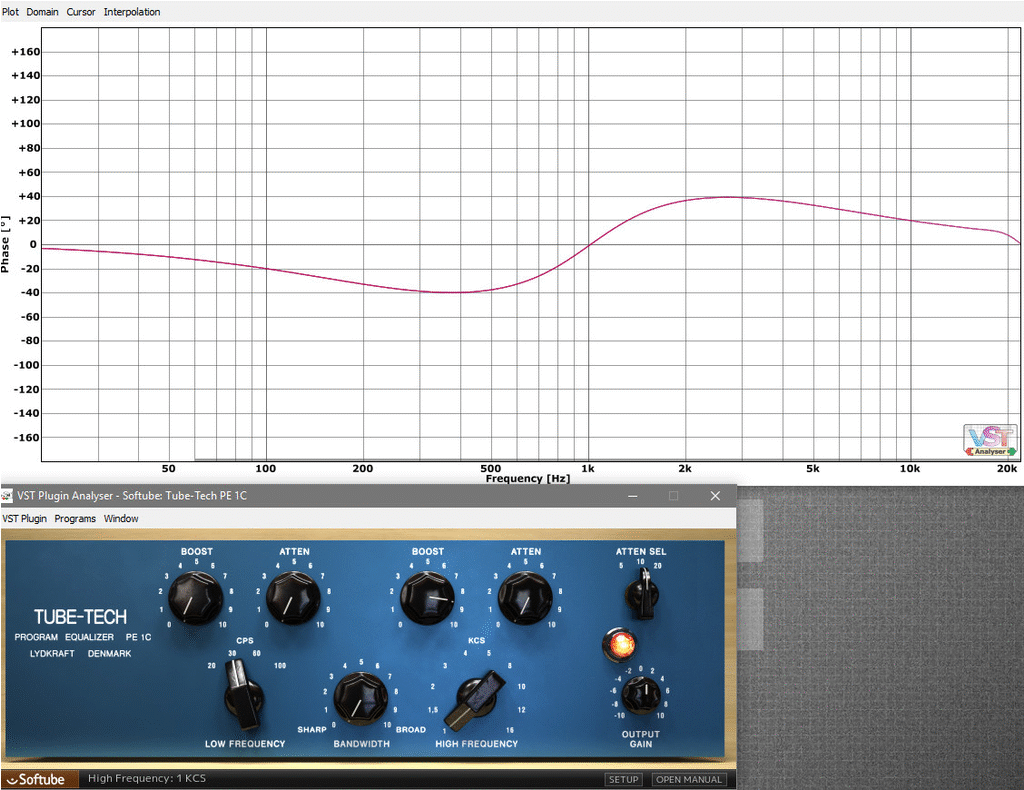
Task: Click the low frequency BOOST knob
Action: tap(195, 598)
